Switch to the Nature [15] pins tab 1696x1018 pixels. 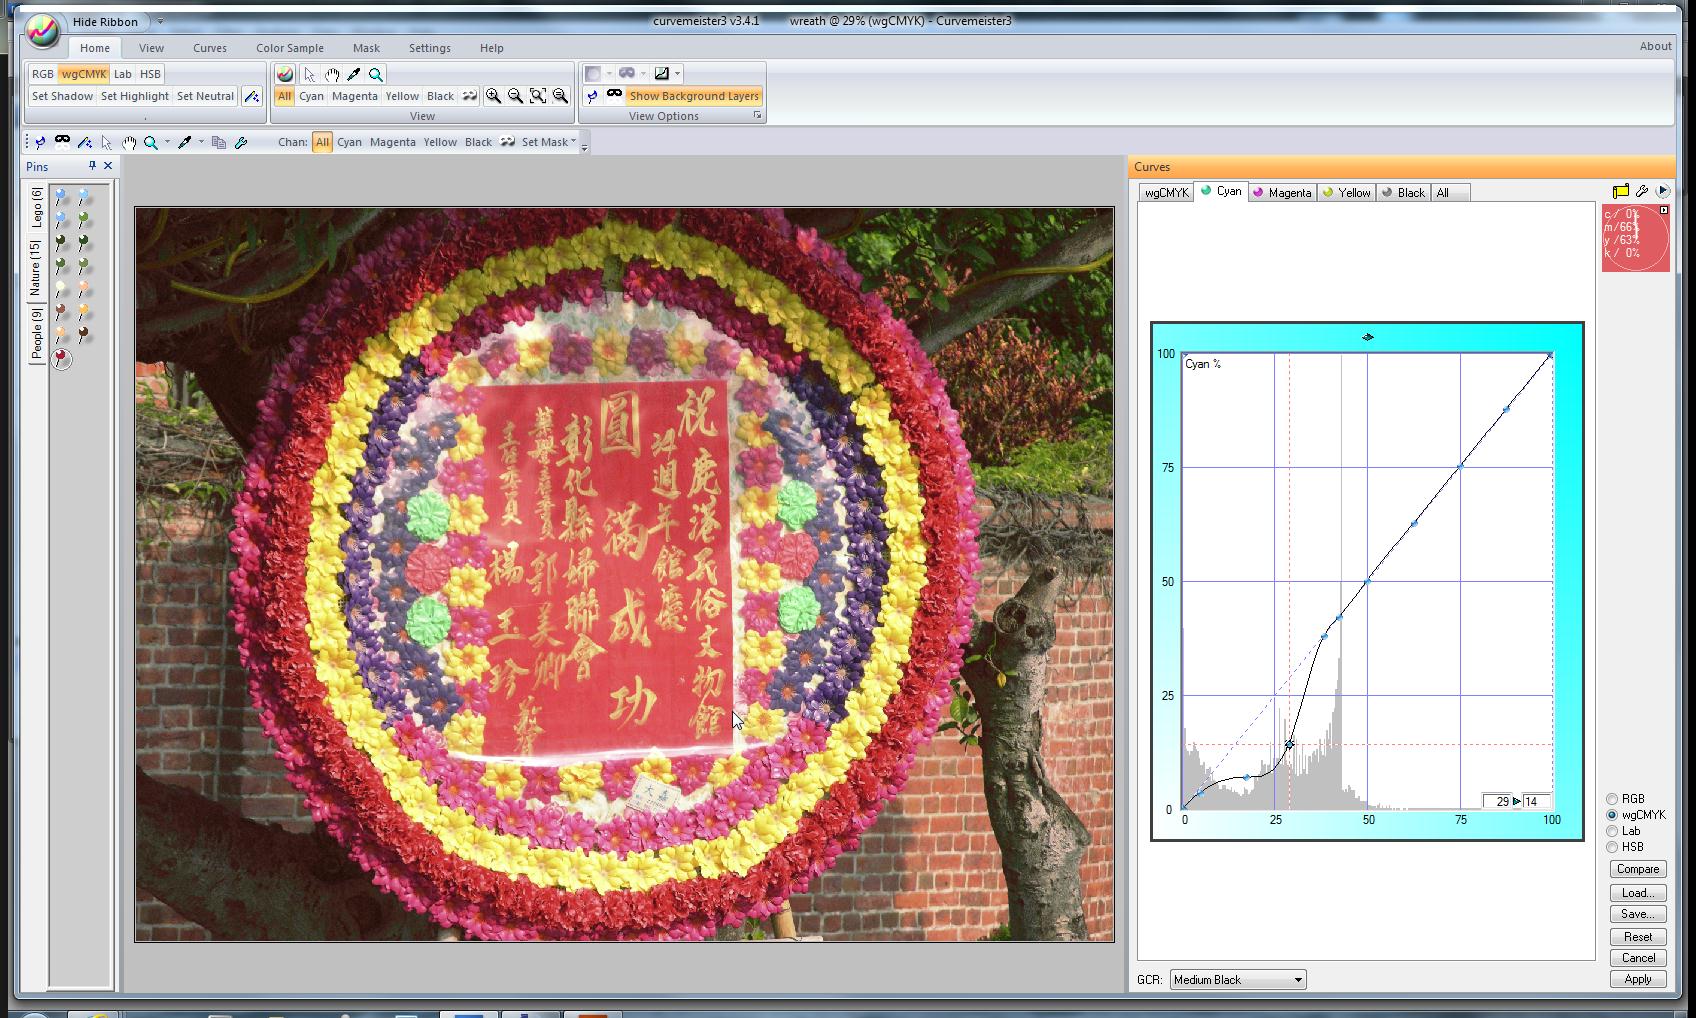tap(36, 267)
